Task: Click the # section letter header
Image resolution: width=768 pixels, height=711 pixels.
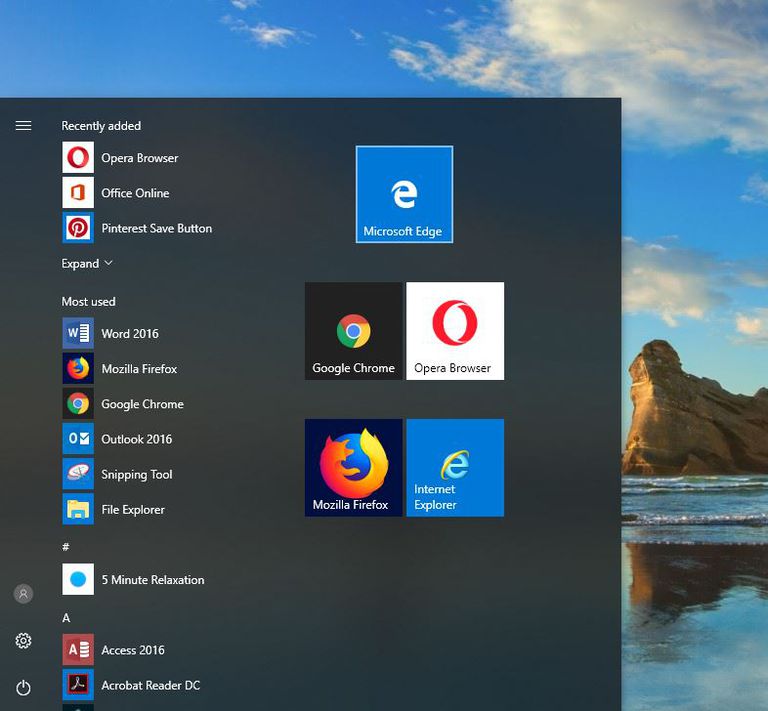Action: point(66,547)
